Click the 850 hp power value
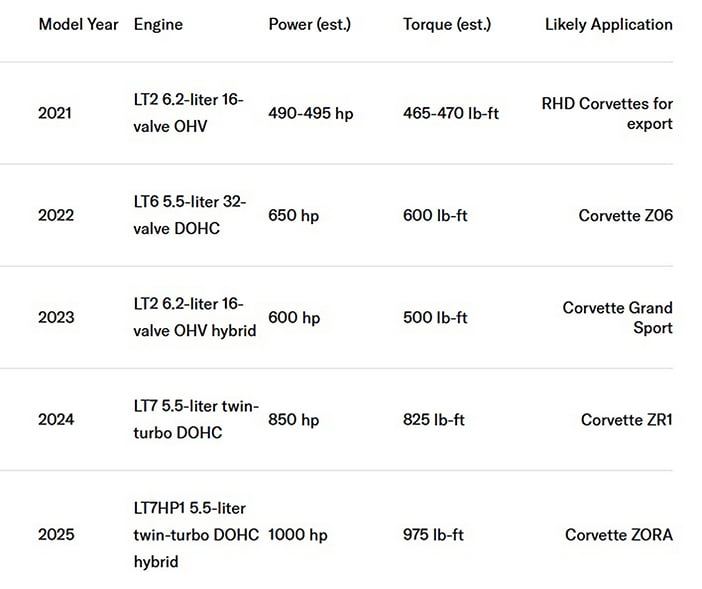The width and height of the screenshot is (702, 589). pyautogui.click(x=293, y=419)
